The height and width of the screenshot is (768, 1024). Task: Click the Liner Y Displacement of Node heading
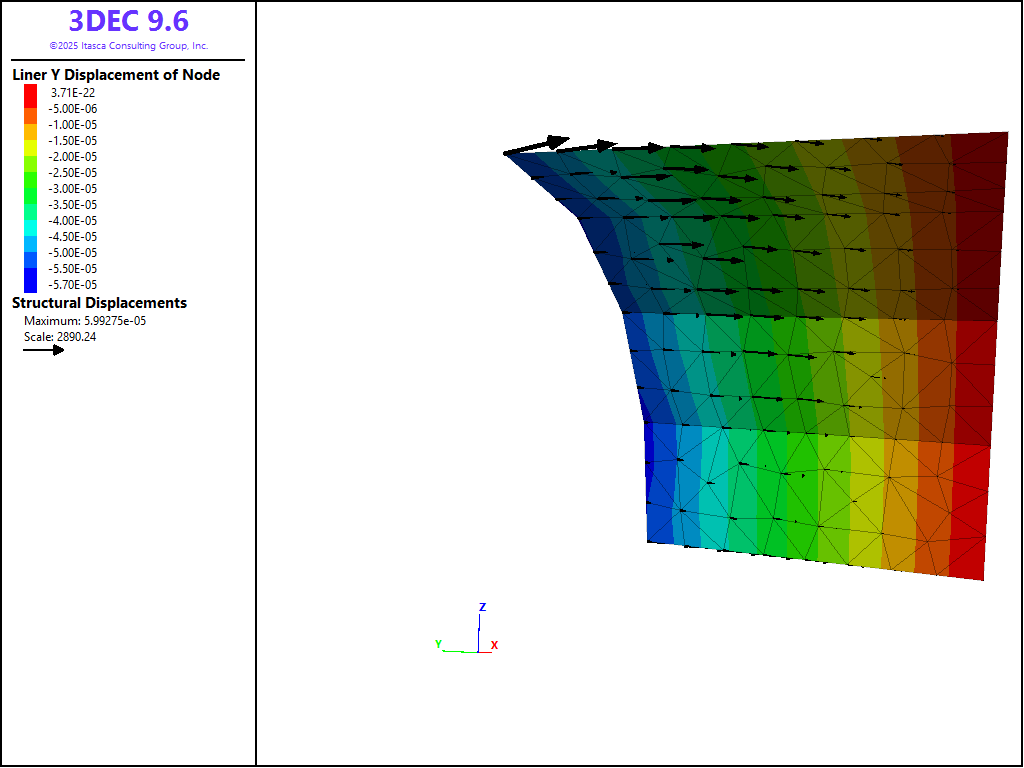click(x=116, y=75)
